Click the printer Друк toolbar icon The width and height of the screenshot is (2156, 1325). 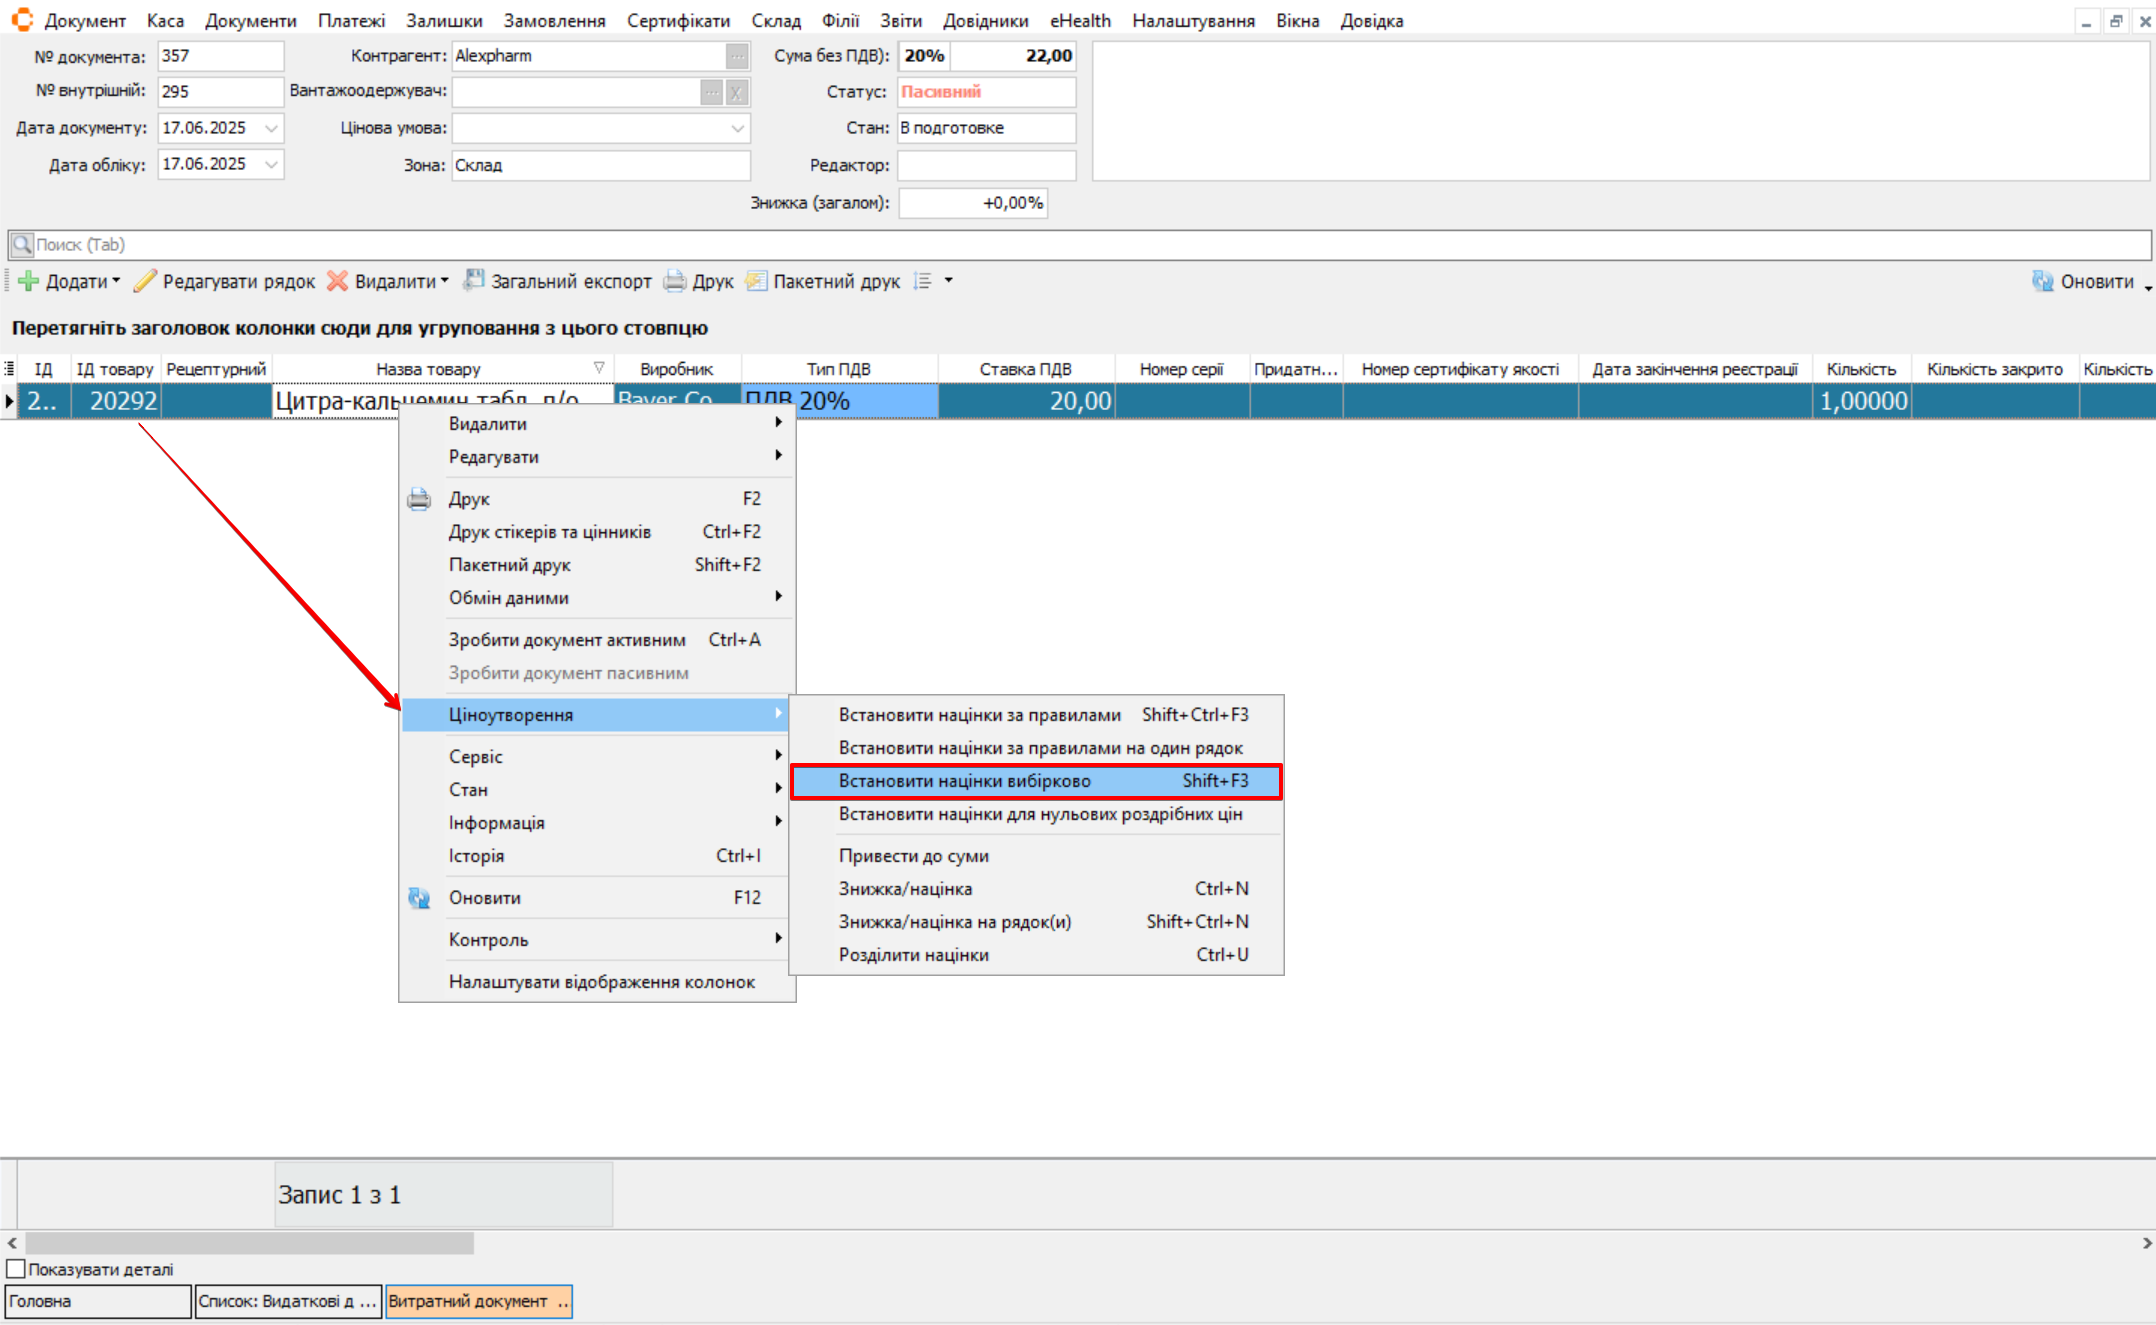[676, 281]
